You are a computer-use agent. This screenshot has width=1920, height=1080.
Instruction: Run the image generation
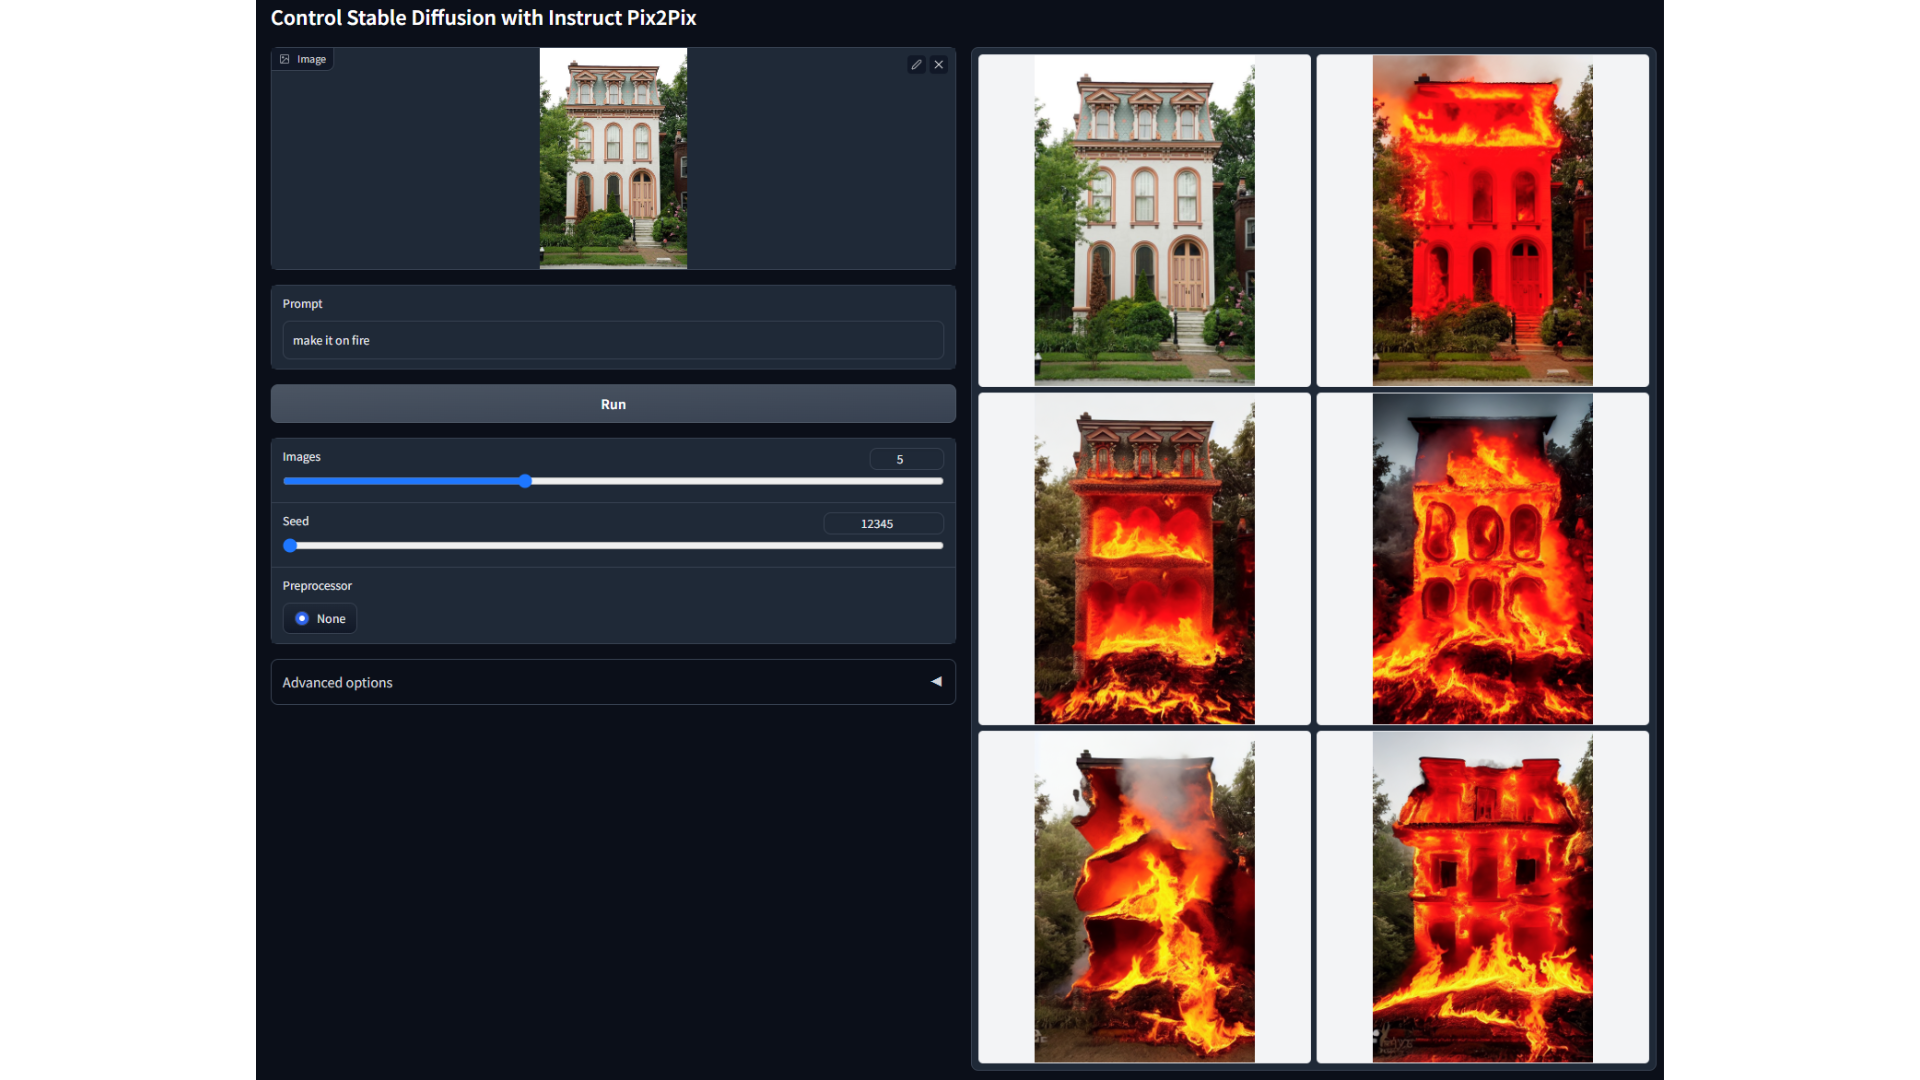pos(613,404)
